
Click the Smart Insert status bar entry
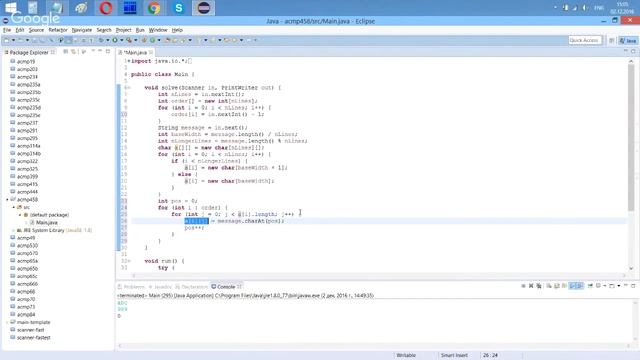[454, 355]
